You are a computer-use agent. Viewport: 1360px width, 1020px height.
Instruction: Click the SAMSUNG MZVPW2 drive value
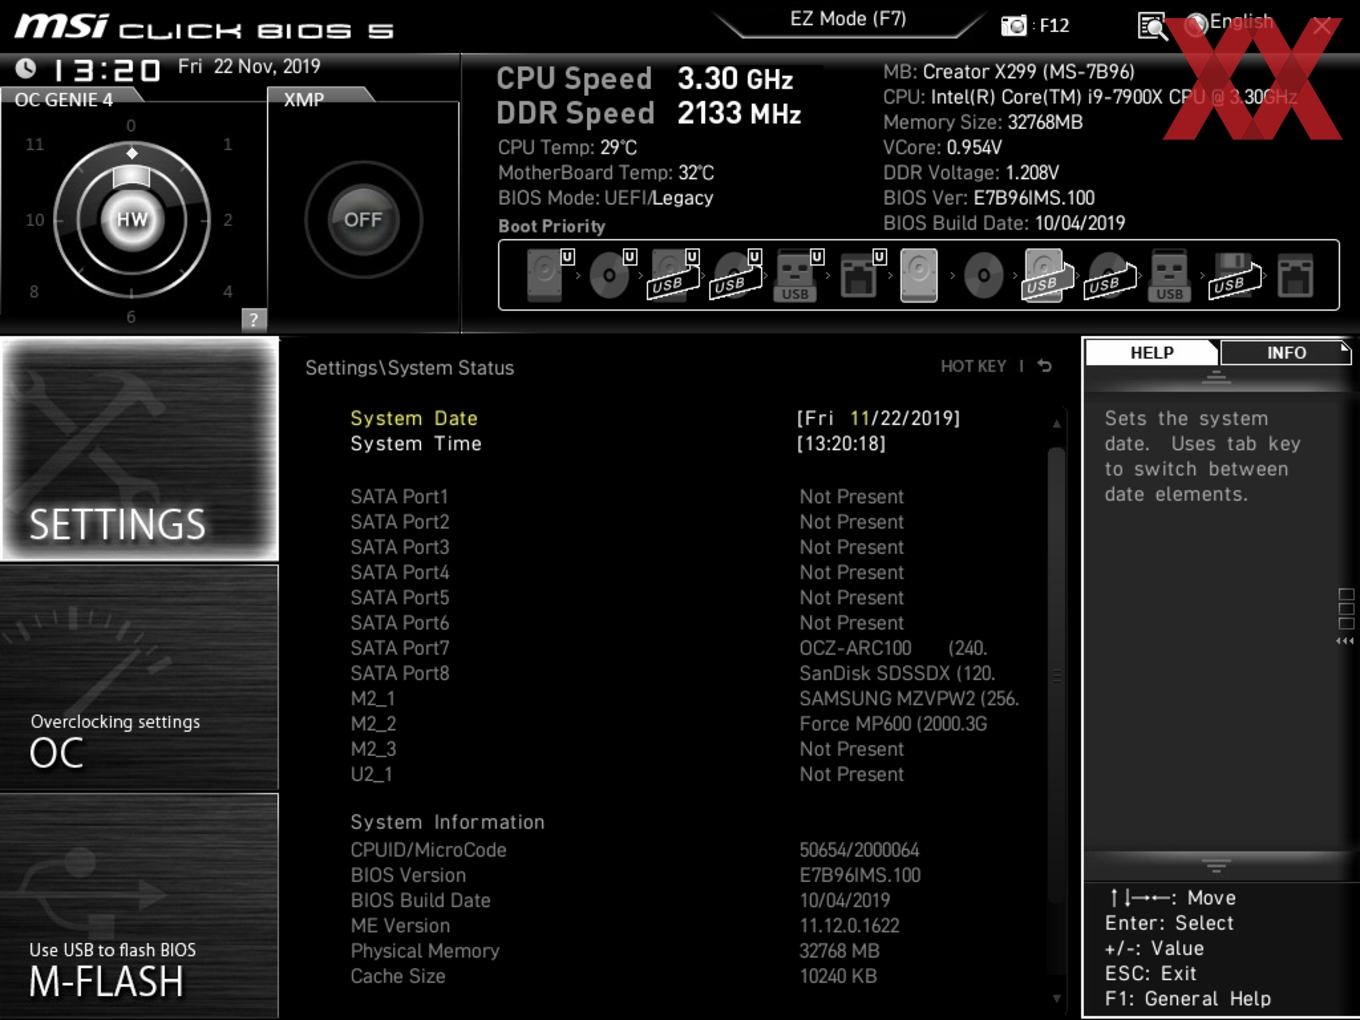pyautogui.click(x=909, y=698)
